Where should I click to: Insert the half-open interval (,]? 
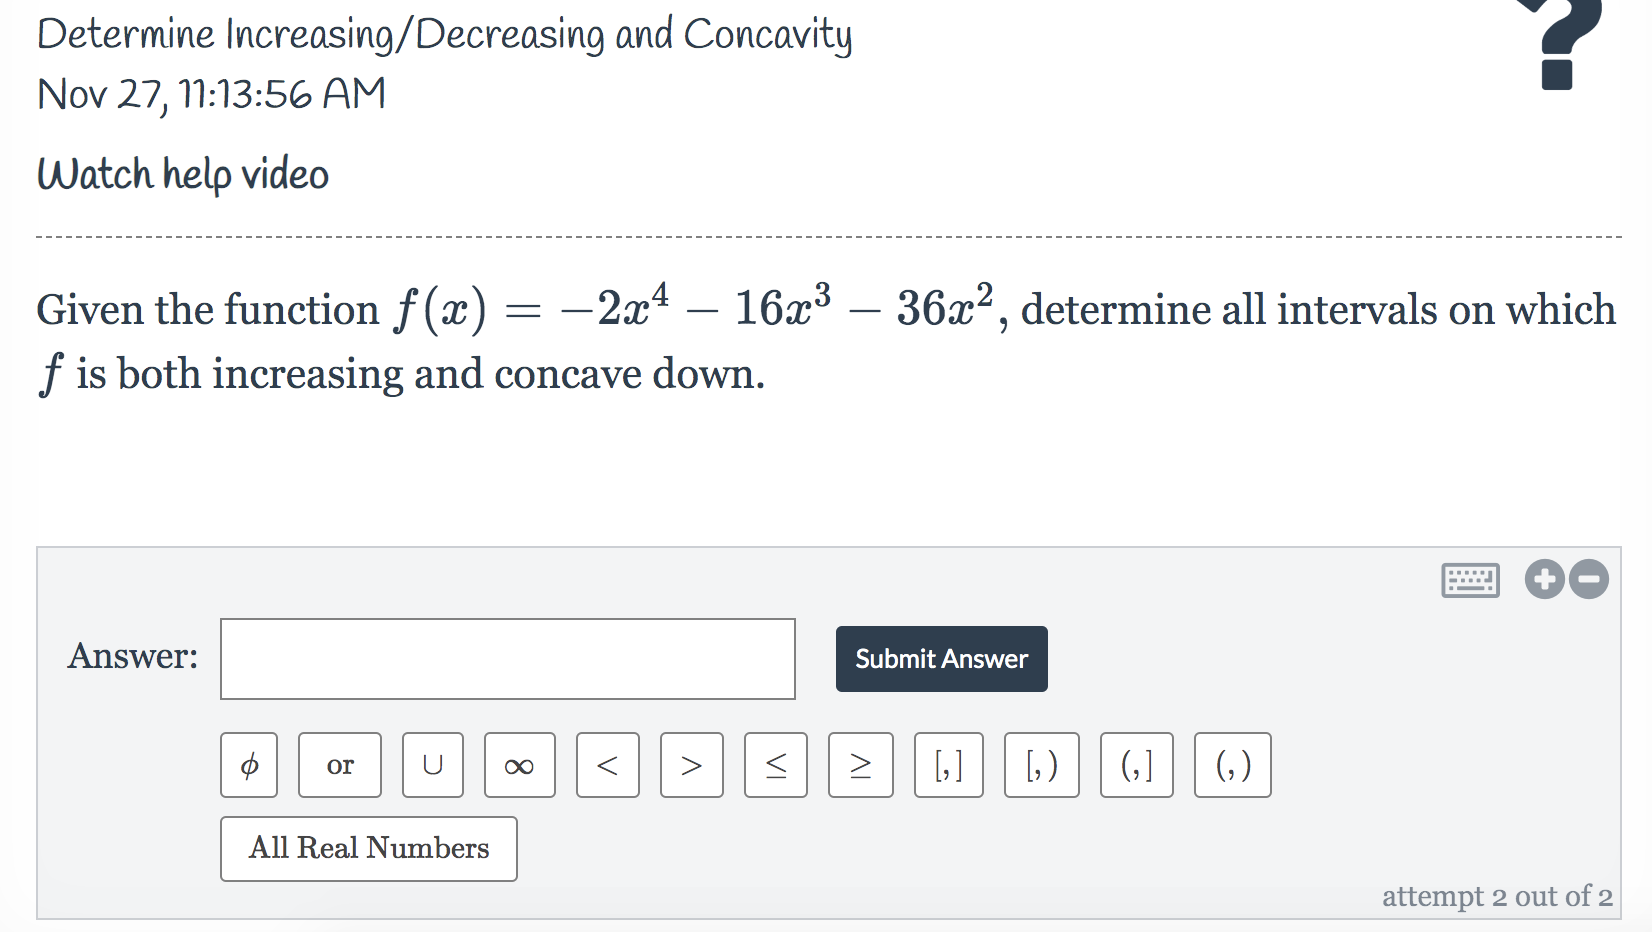pyautogui.click(x=1136, y=765)
